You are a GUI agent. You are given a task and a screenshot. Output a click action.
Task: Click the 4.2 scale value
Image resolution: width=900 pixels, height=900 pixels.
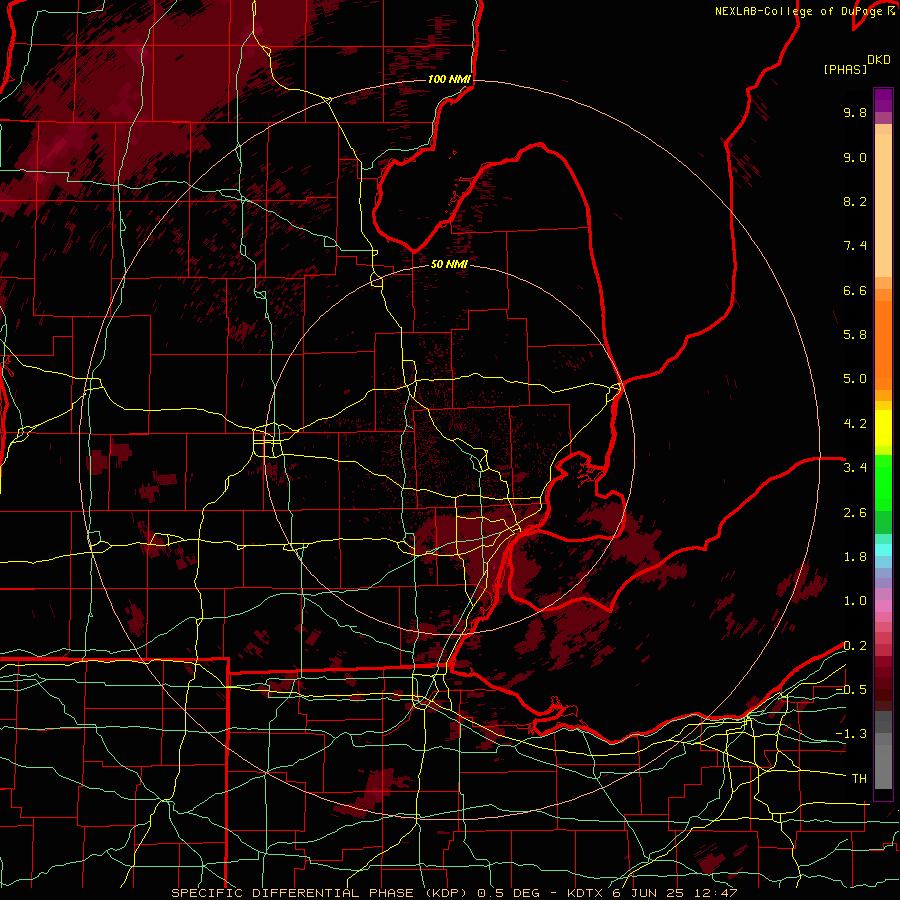point(855,424)
